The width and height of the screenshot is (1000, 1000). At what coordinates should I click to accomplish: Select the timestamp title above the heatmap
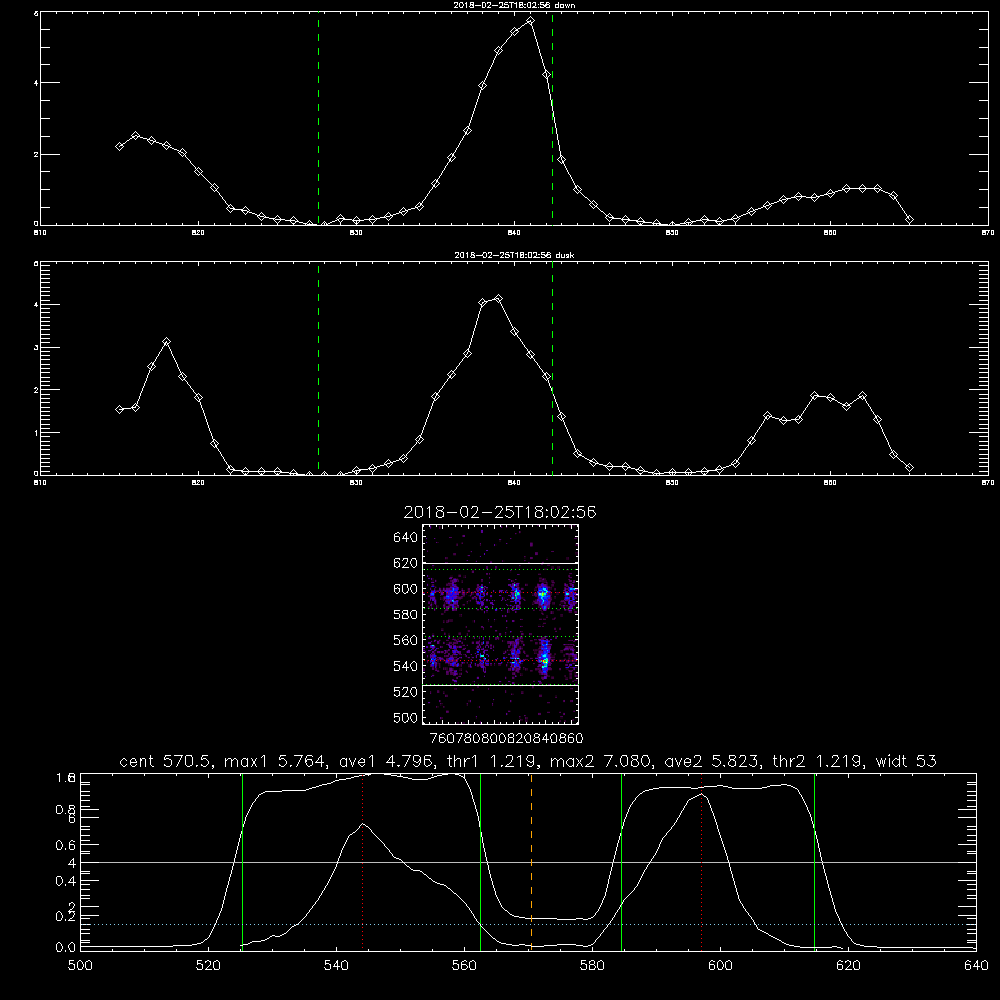pos(500,512)
